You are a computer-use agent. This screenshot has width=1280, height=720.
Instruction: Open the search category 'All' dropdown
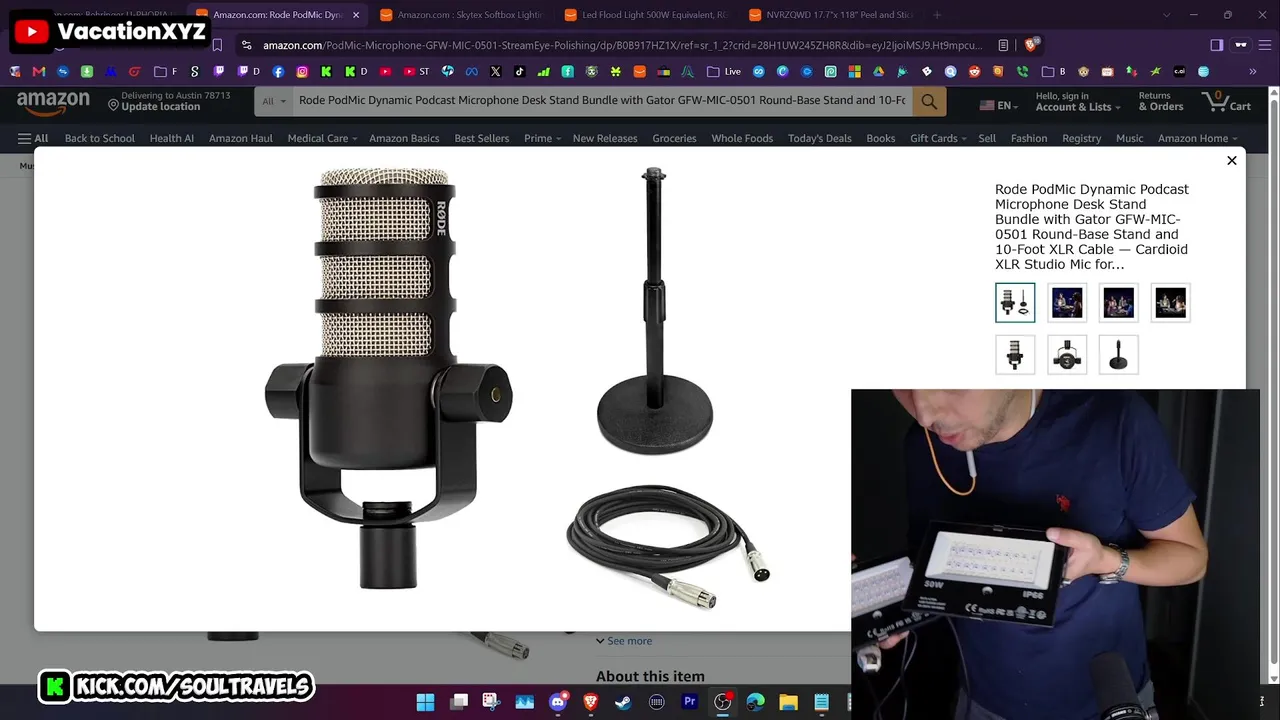coord(273,101)
